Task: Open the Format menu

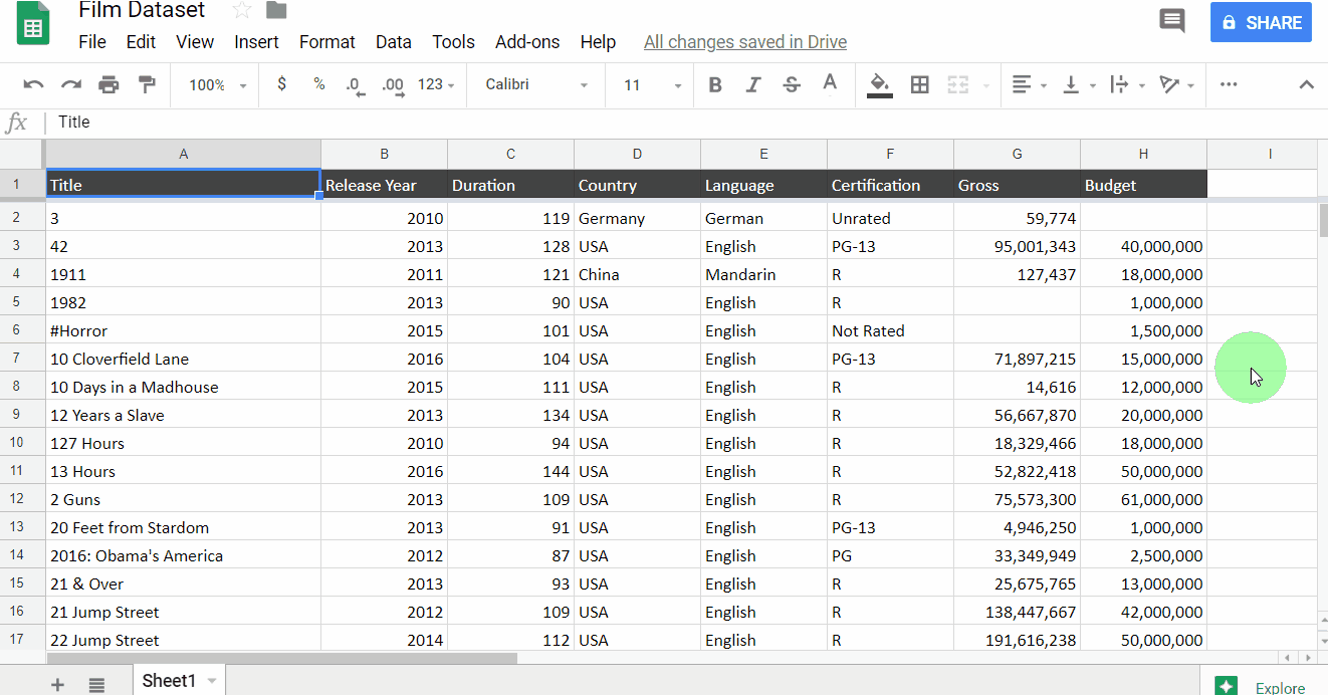Action: 327,42
